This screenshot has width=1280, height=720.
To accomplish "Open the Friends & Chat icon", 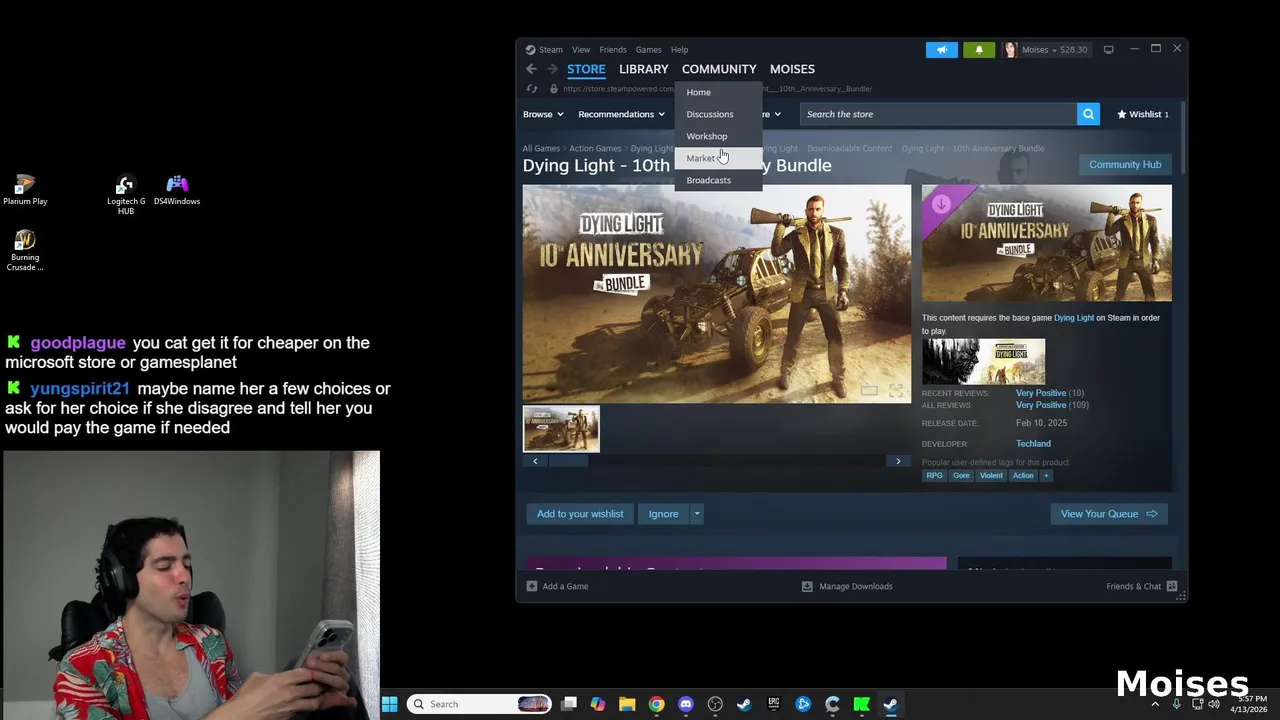I will point(1172,586).
